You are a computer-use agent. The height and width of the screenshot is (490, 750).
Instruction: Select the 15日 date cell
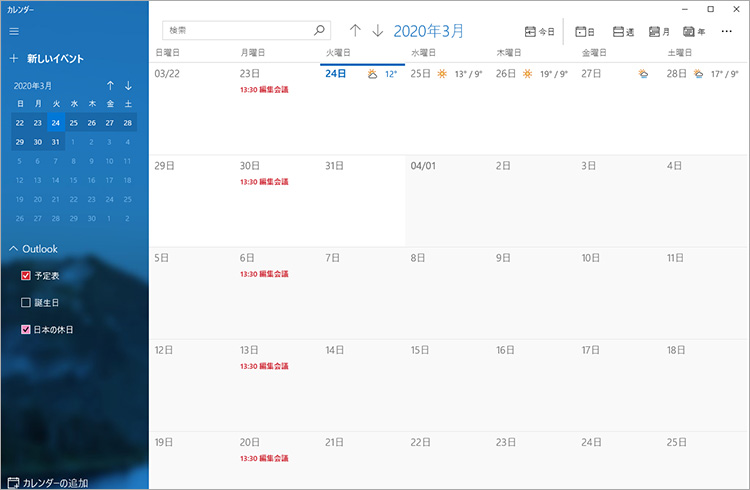tap(448, 386)
